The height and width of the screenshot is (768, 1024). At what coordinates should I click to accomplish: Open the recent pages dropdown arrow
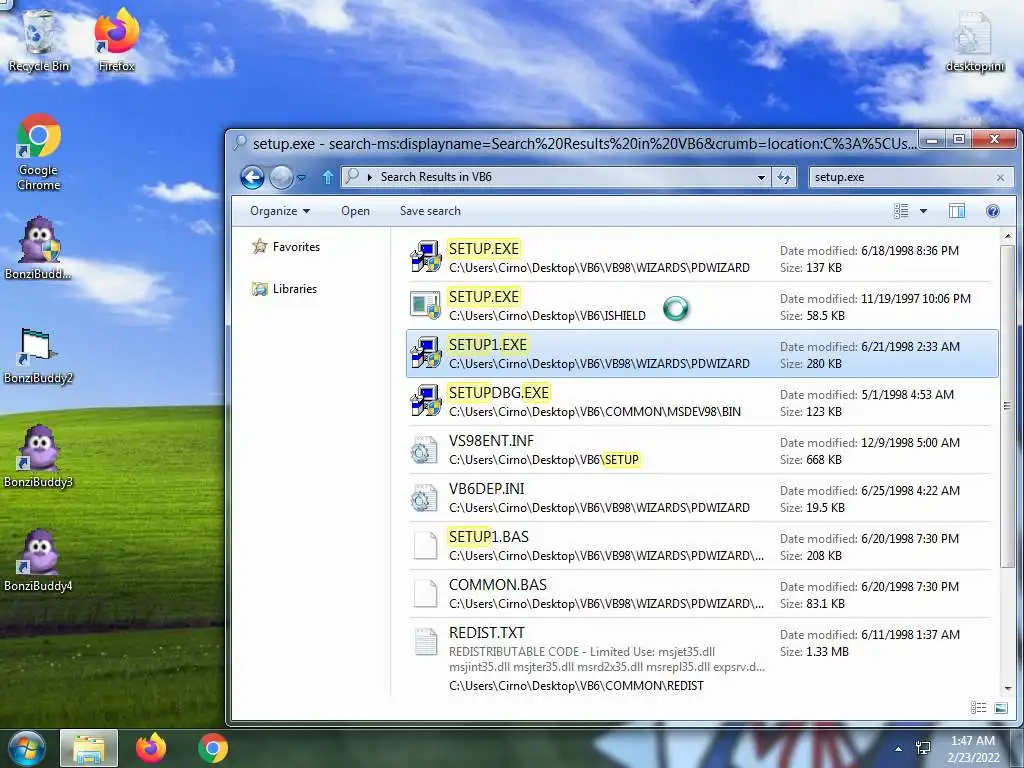pos(301,178)
